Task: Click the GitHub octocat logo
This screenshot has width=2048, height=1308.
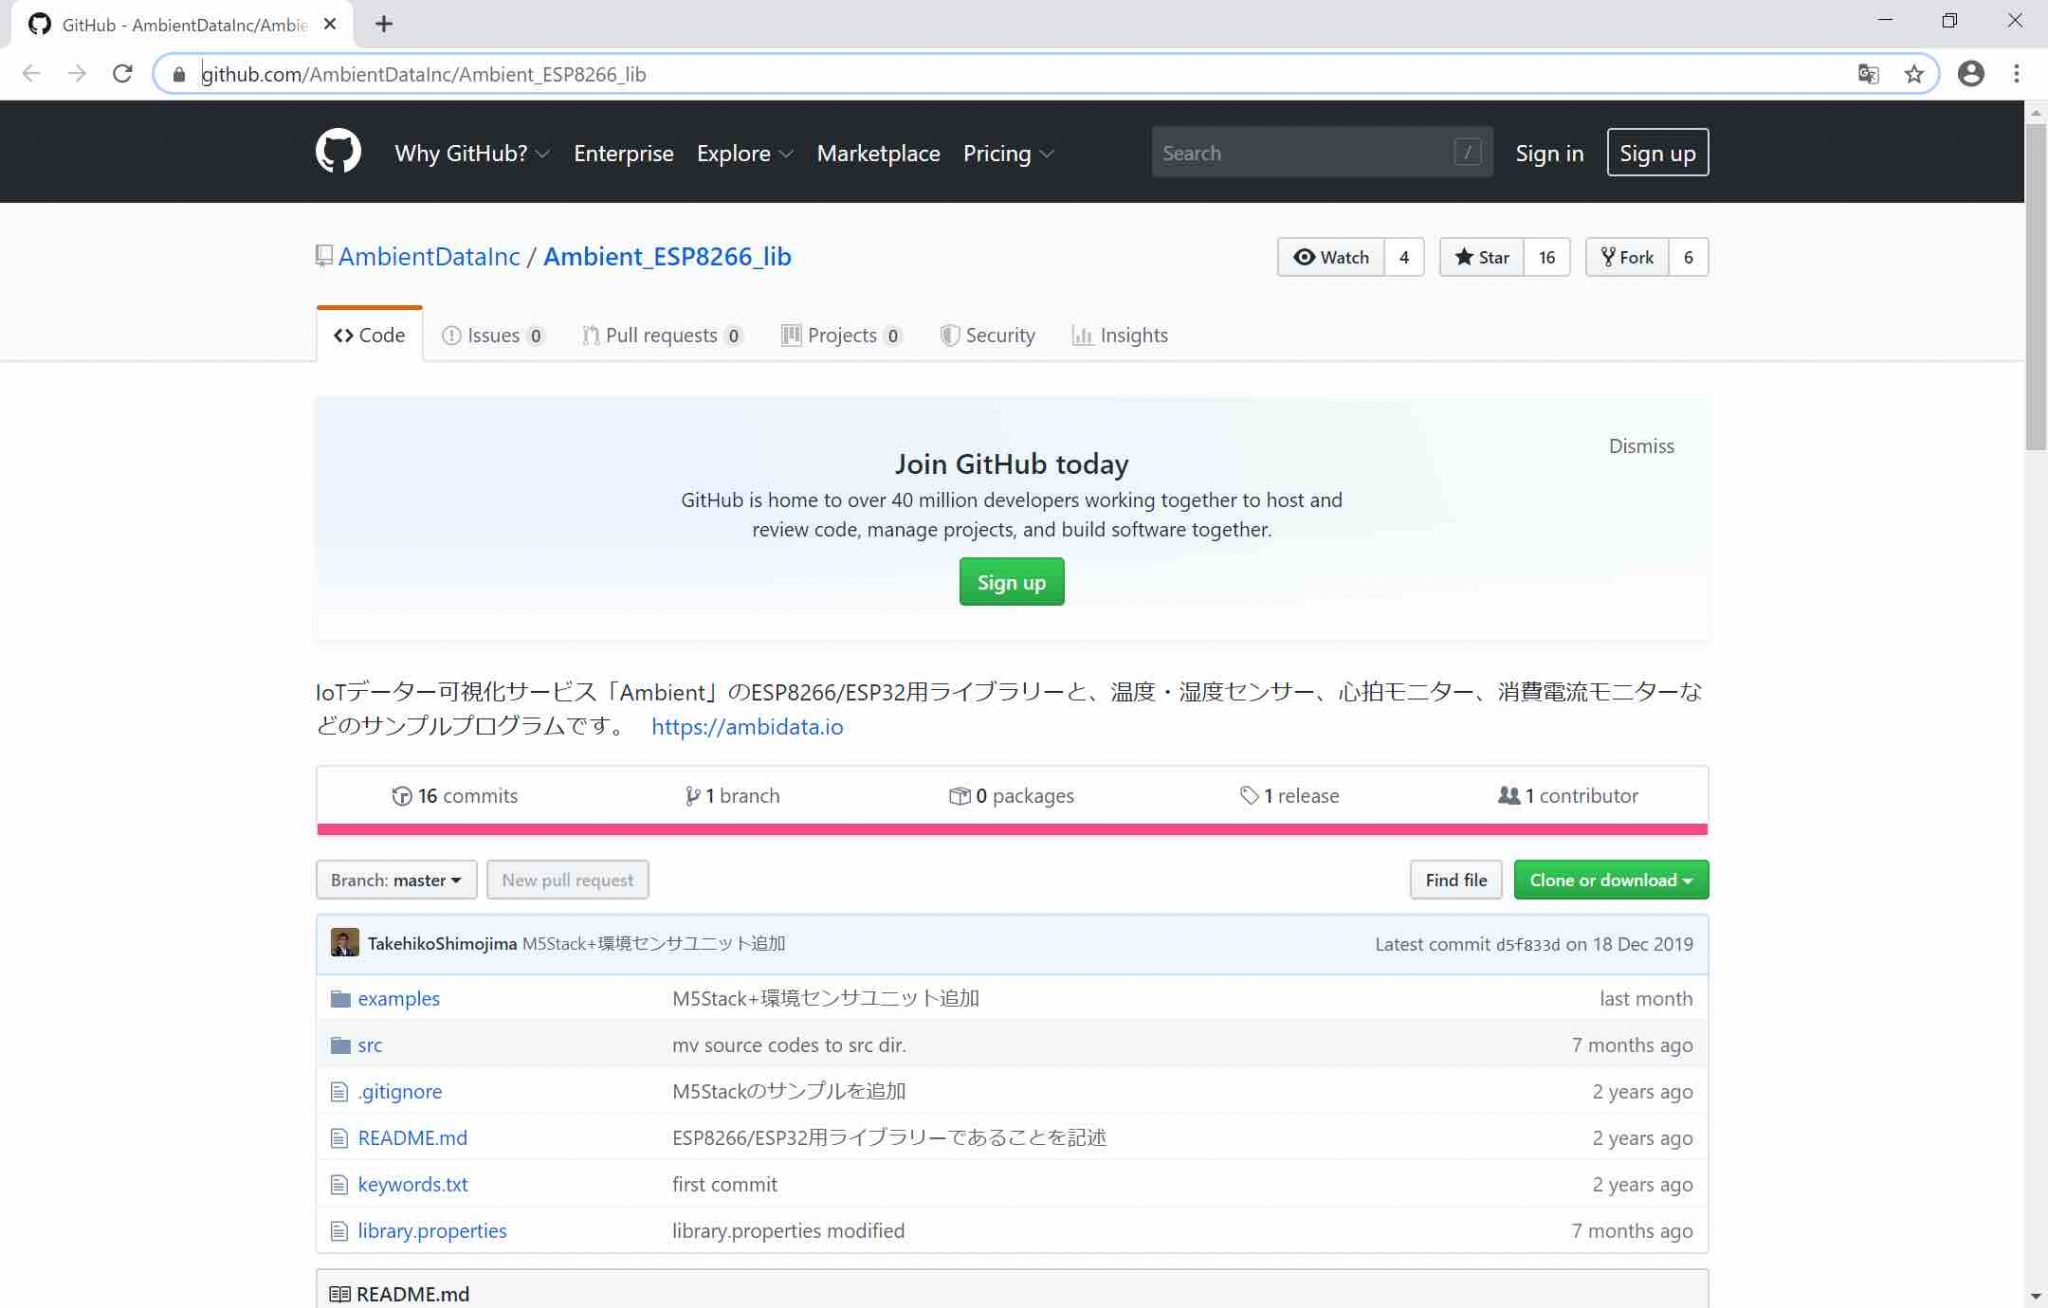Action: 339,151
